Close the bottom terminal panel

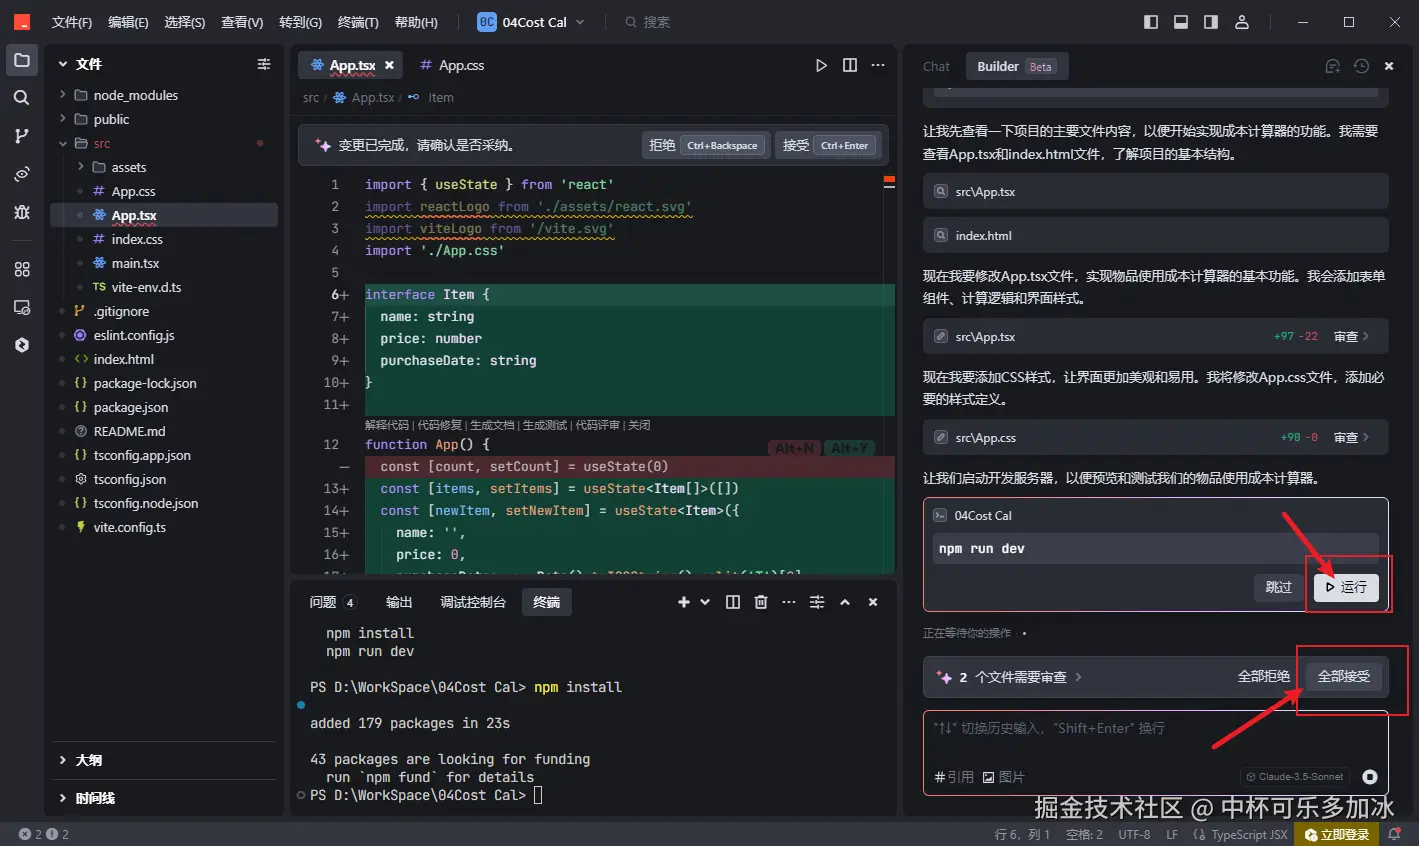point(873,602)
